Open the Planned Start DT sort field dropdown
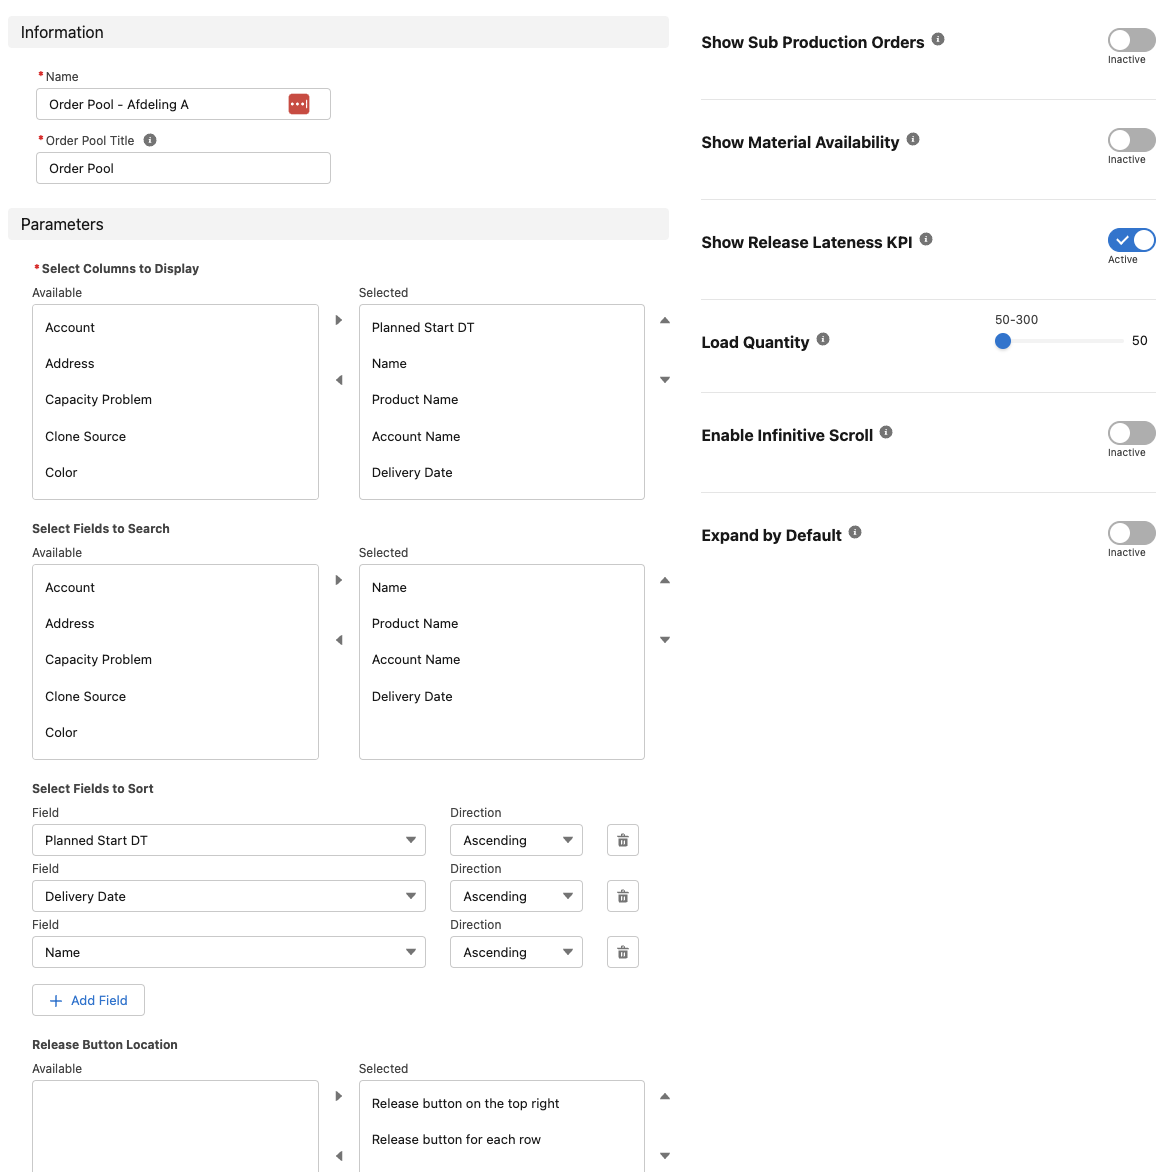 pyautogui.click(x=229, y=840)
